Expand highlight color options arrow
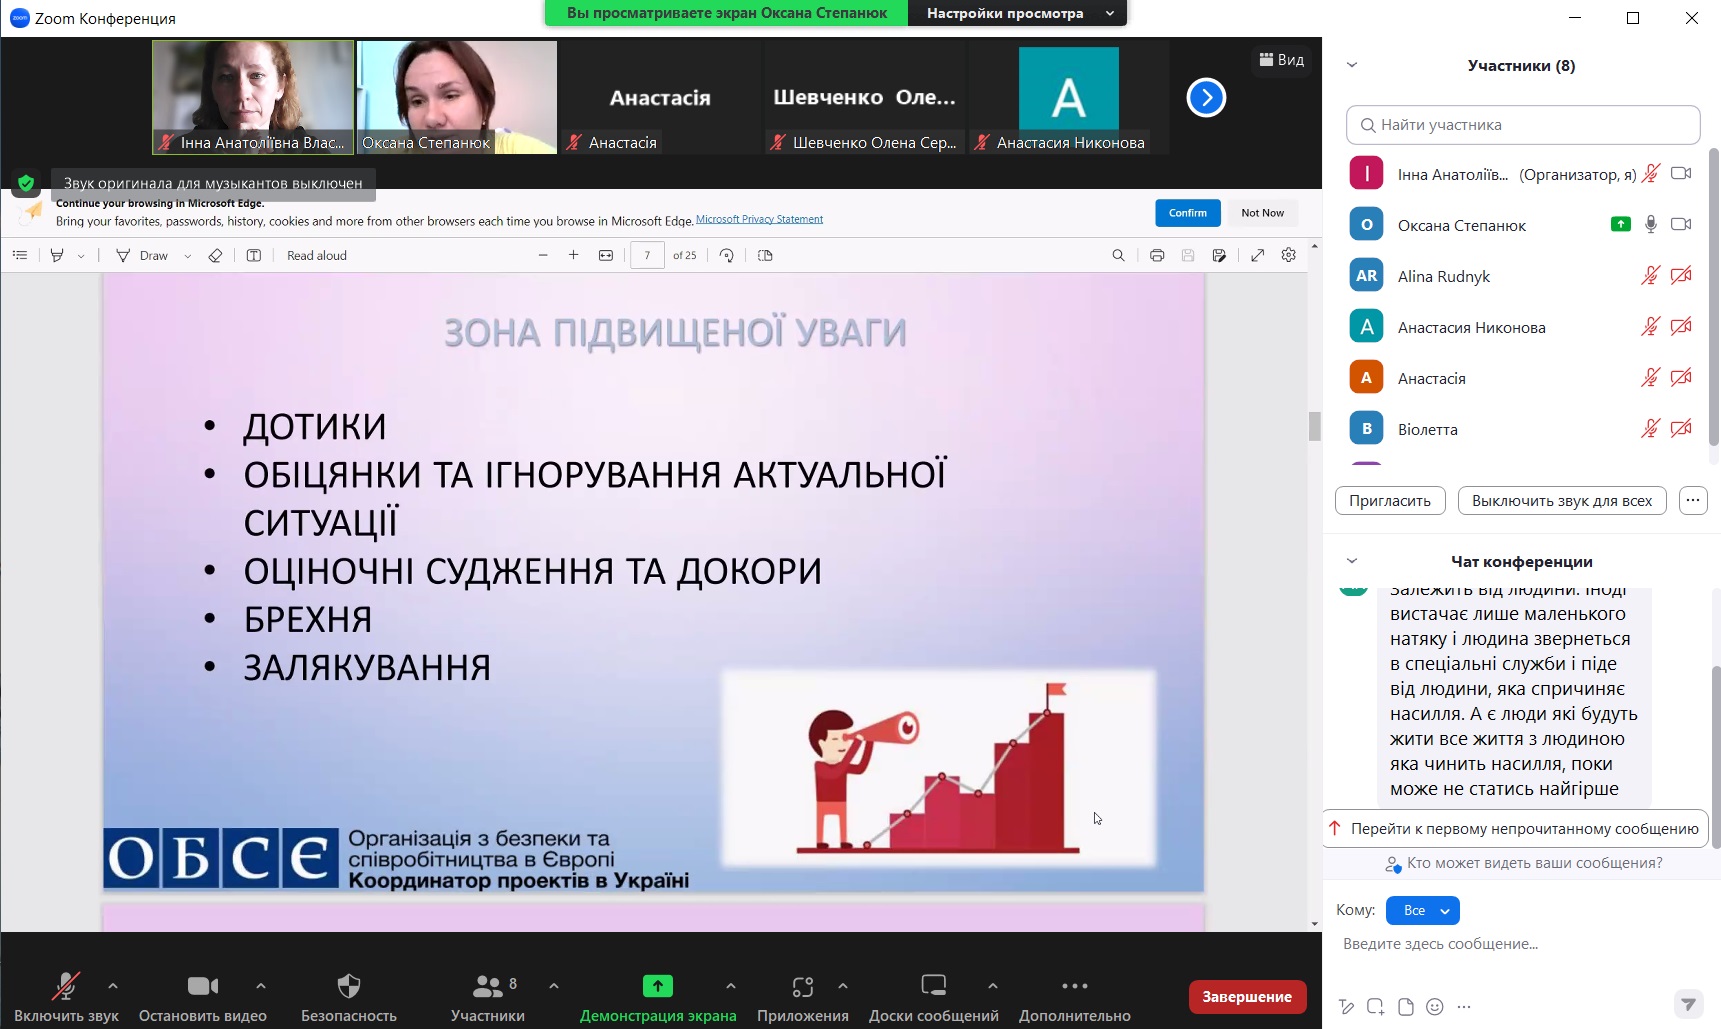 coord(81,256)
